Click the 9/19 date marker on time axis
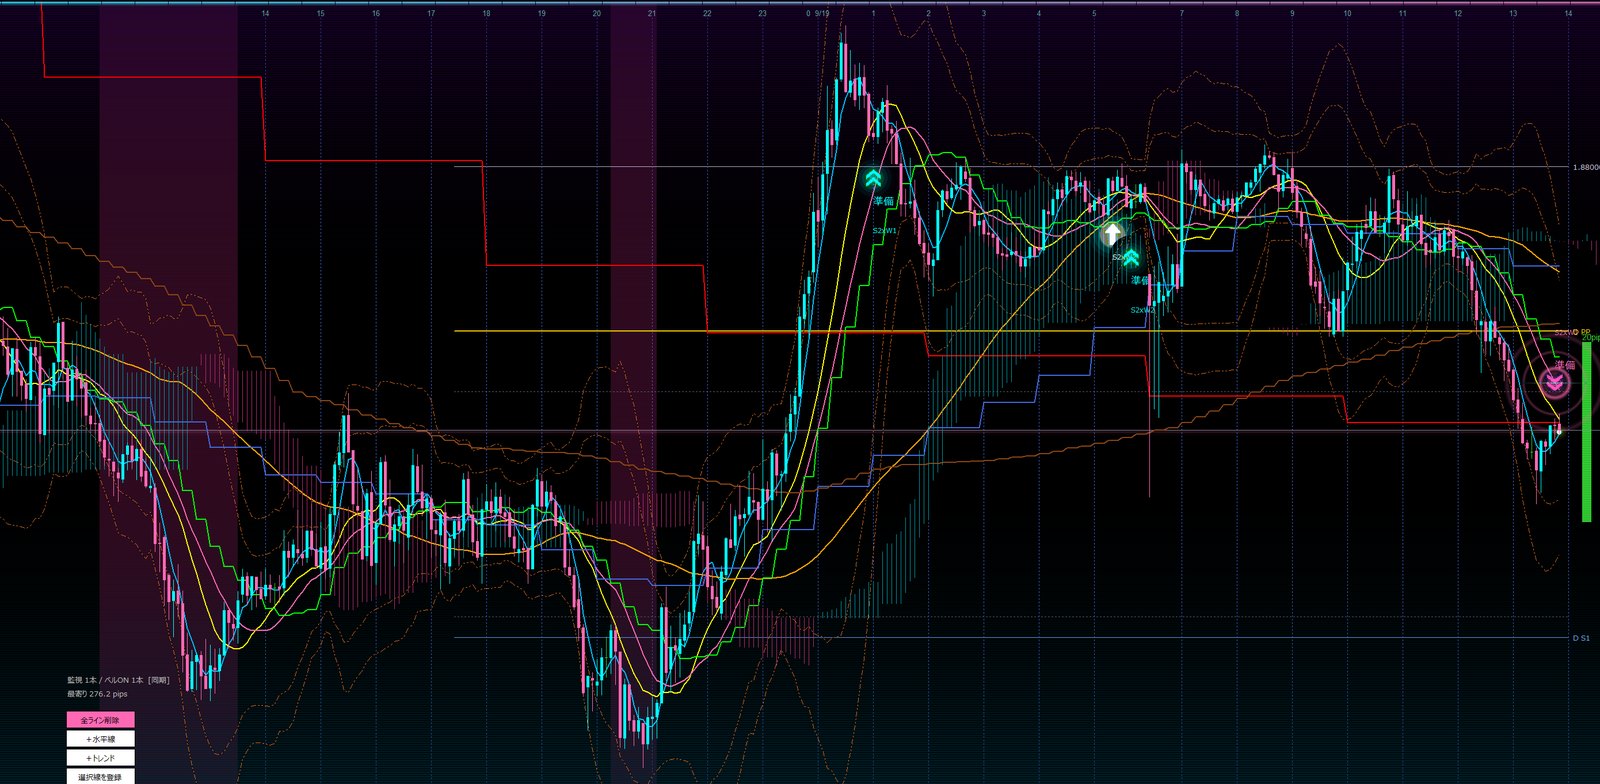 point(822,14)
